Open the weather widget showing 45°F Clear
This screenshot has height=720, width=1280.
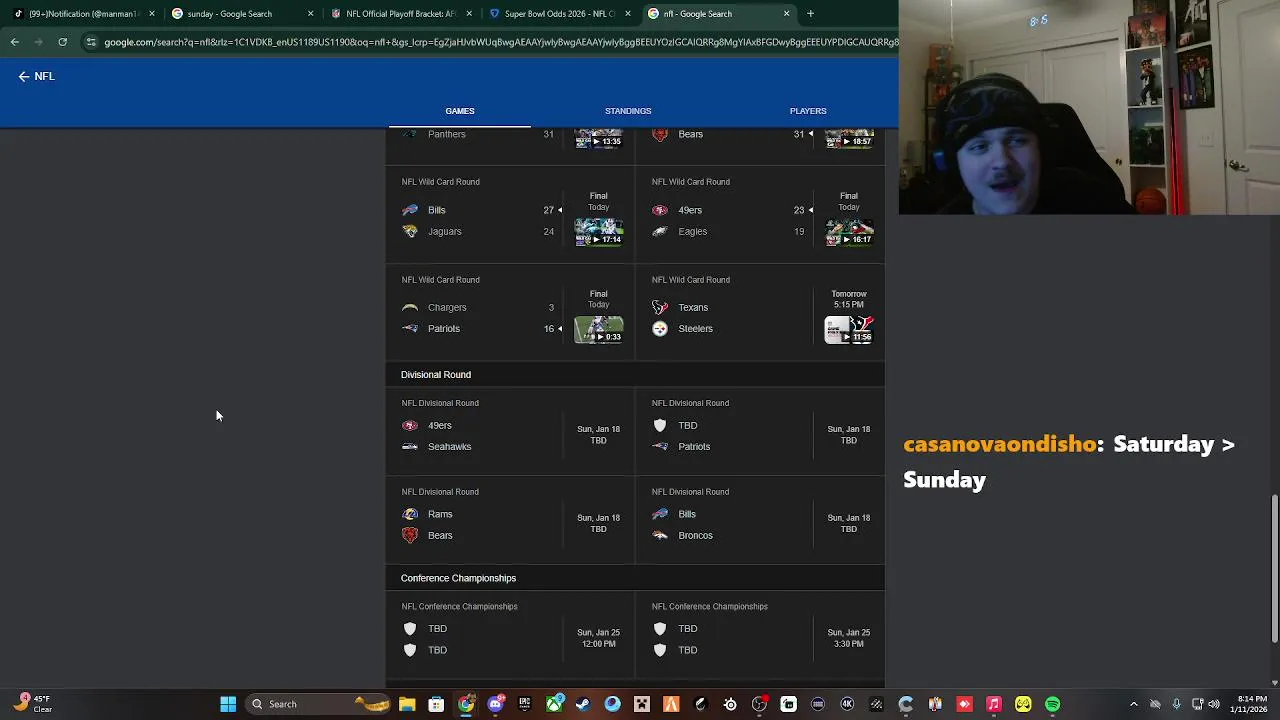[33, 704]
